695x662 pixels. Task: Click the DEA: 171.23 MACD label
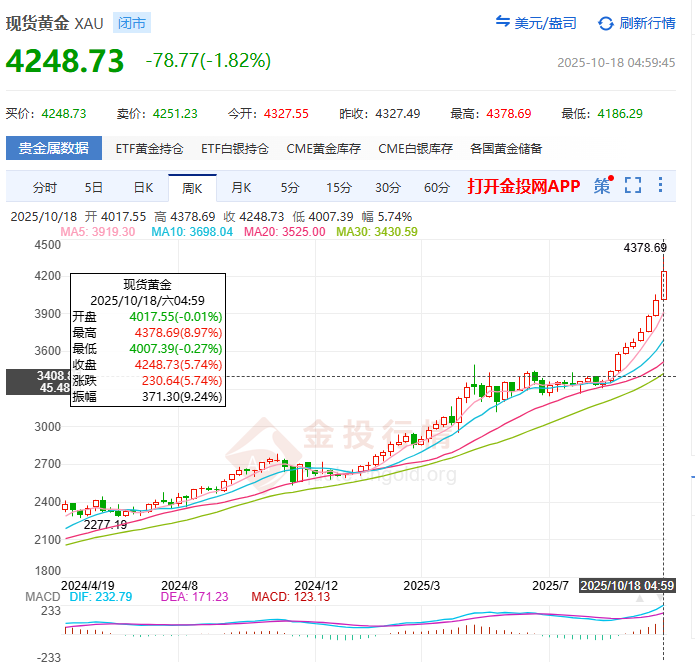(194, 597)
